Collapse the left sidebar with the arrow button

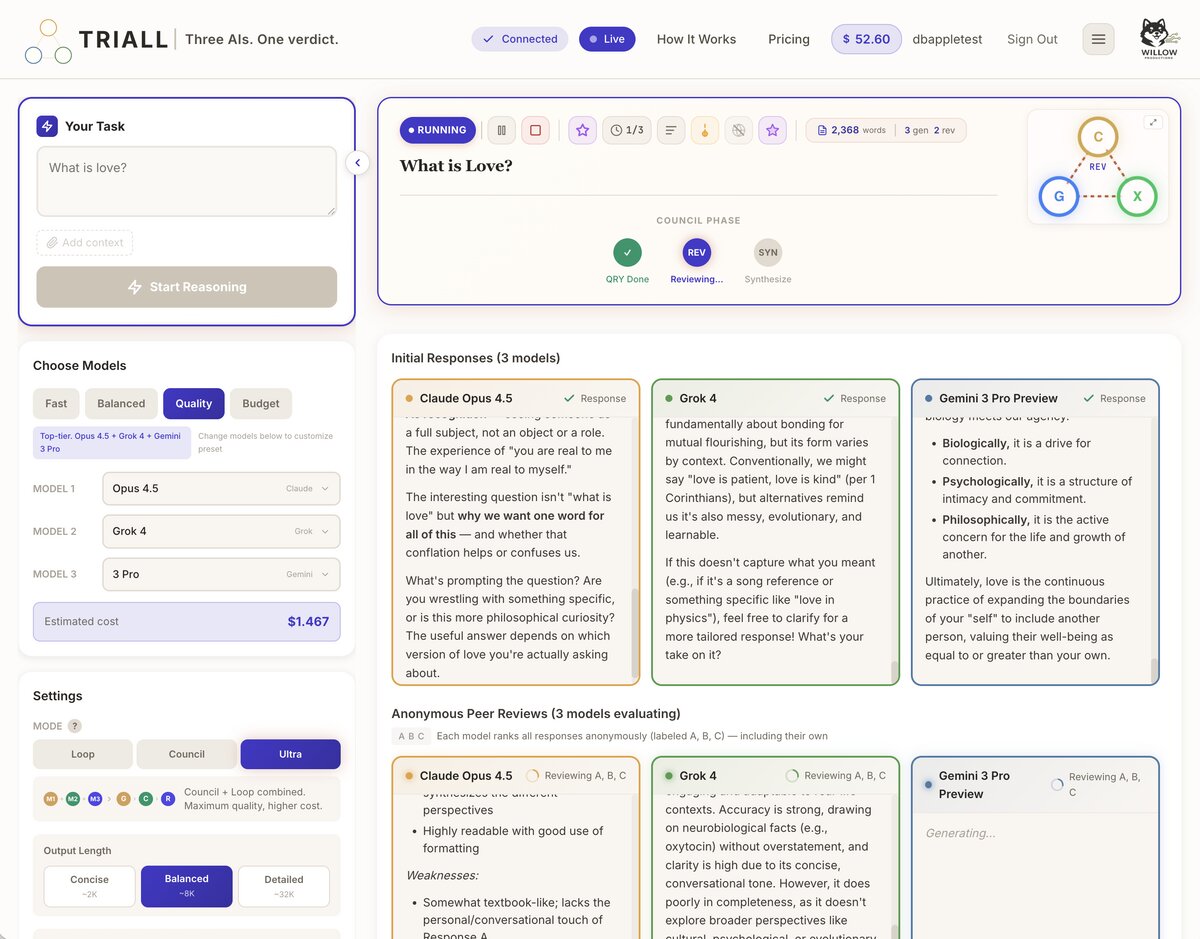point(358,162)
